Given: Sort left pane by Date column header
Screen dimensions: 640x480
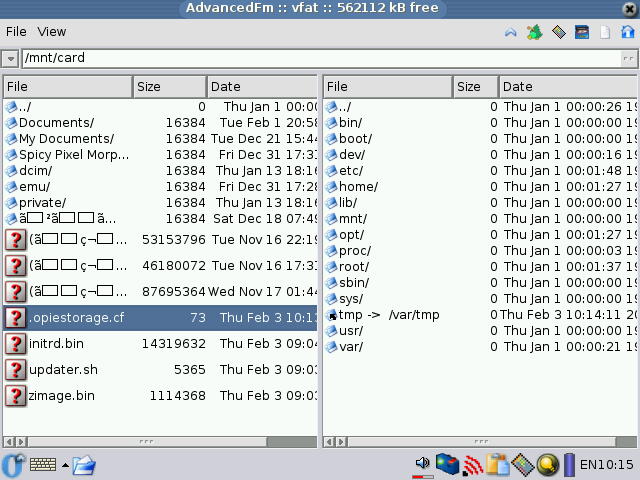Looking at the screenshot, I should point(262,87).
